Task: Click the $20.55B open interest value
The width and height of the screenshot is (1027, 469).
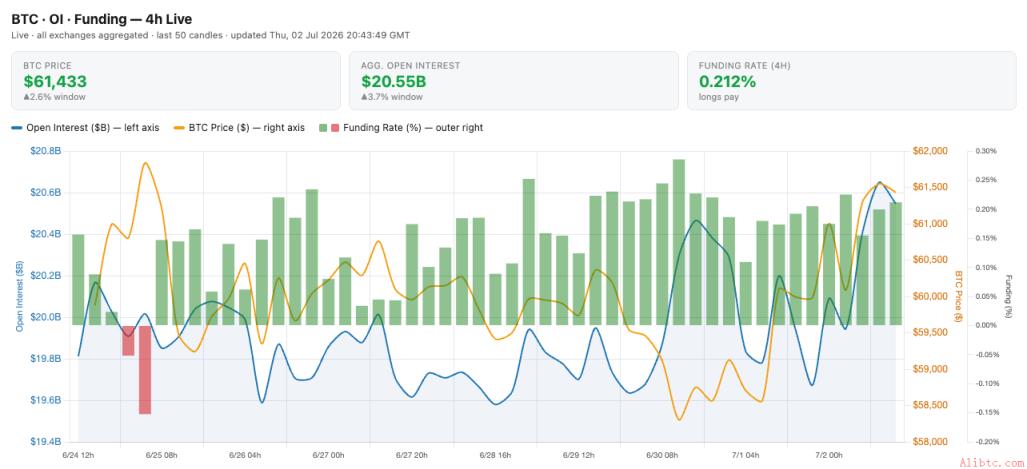Action: coord(394,82)
